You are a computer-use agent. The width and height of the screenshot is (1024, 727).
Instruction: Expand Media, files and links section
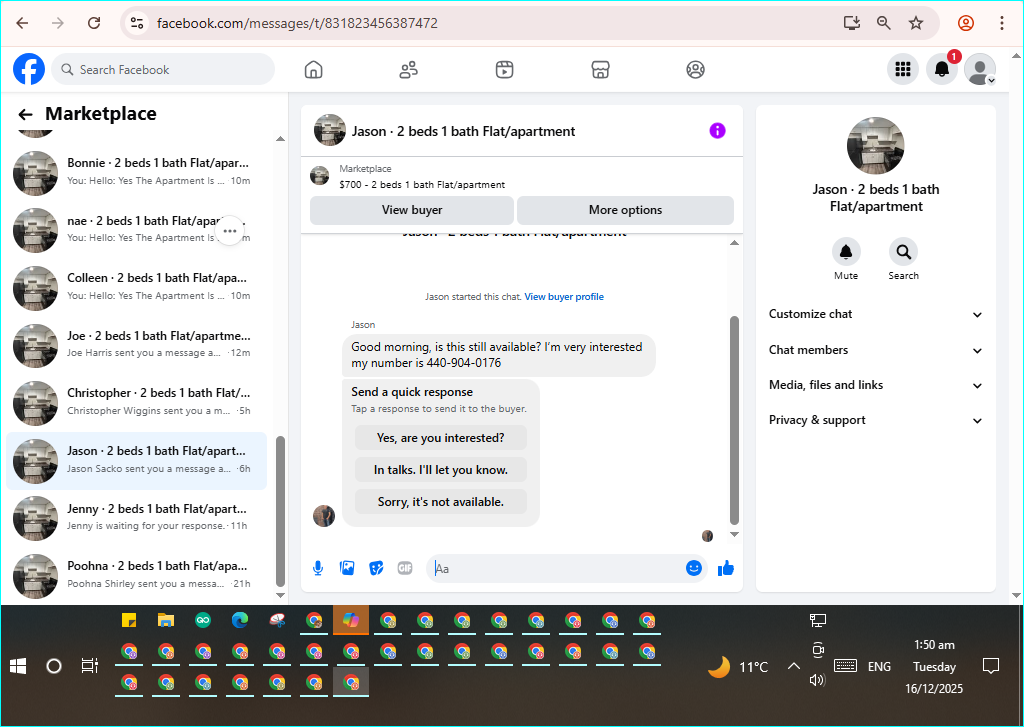(x=876, y=385)
